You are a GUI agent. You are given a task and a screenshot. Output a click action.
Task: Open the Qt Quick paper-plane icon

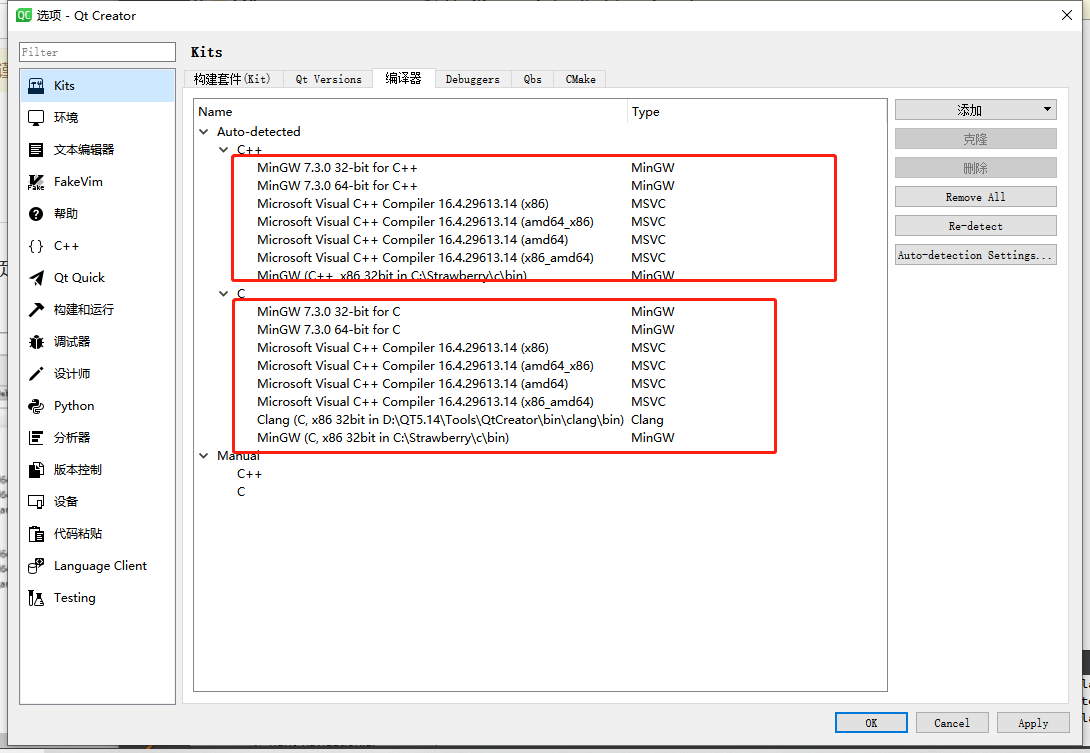click(x=36, y=277)
